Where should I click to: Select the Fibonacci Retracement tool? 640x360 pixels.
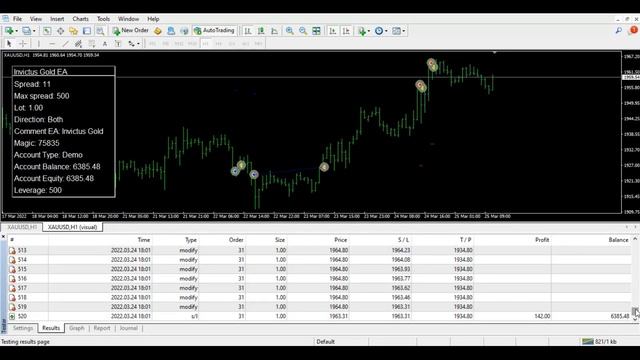click(x=92, y=44)
